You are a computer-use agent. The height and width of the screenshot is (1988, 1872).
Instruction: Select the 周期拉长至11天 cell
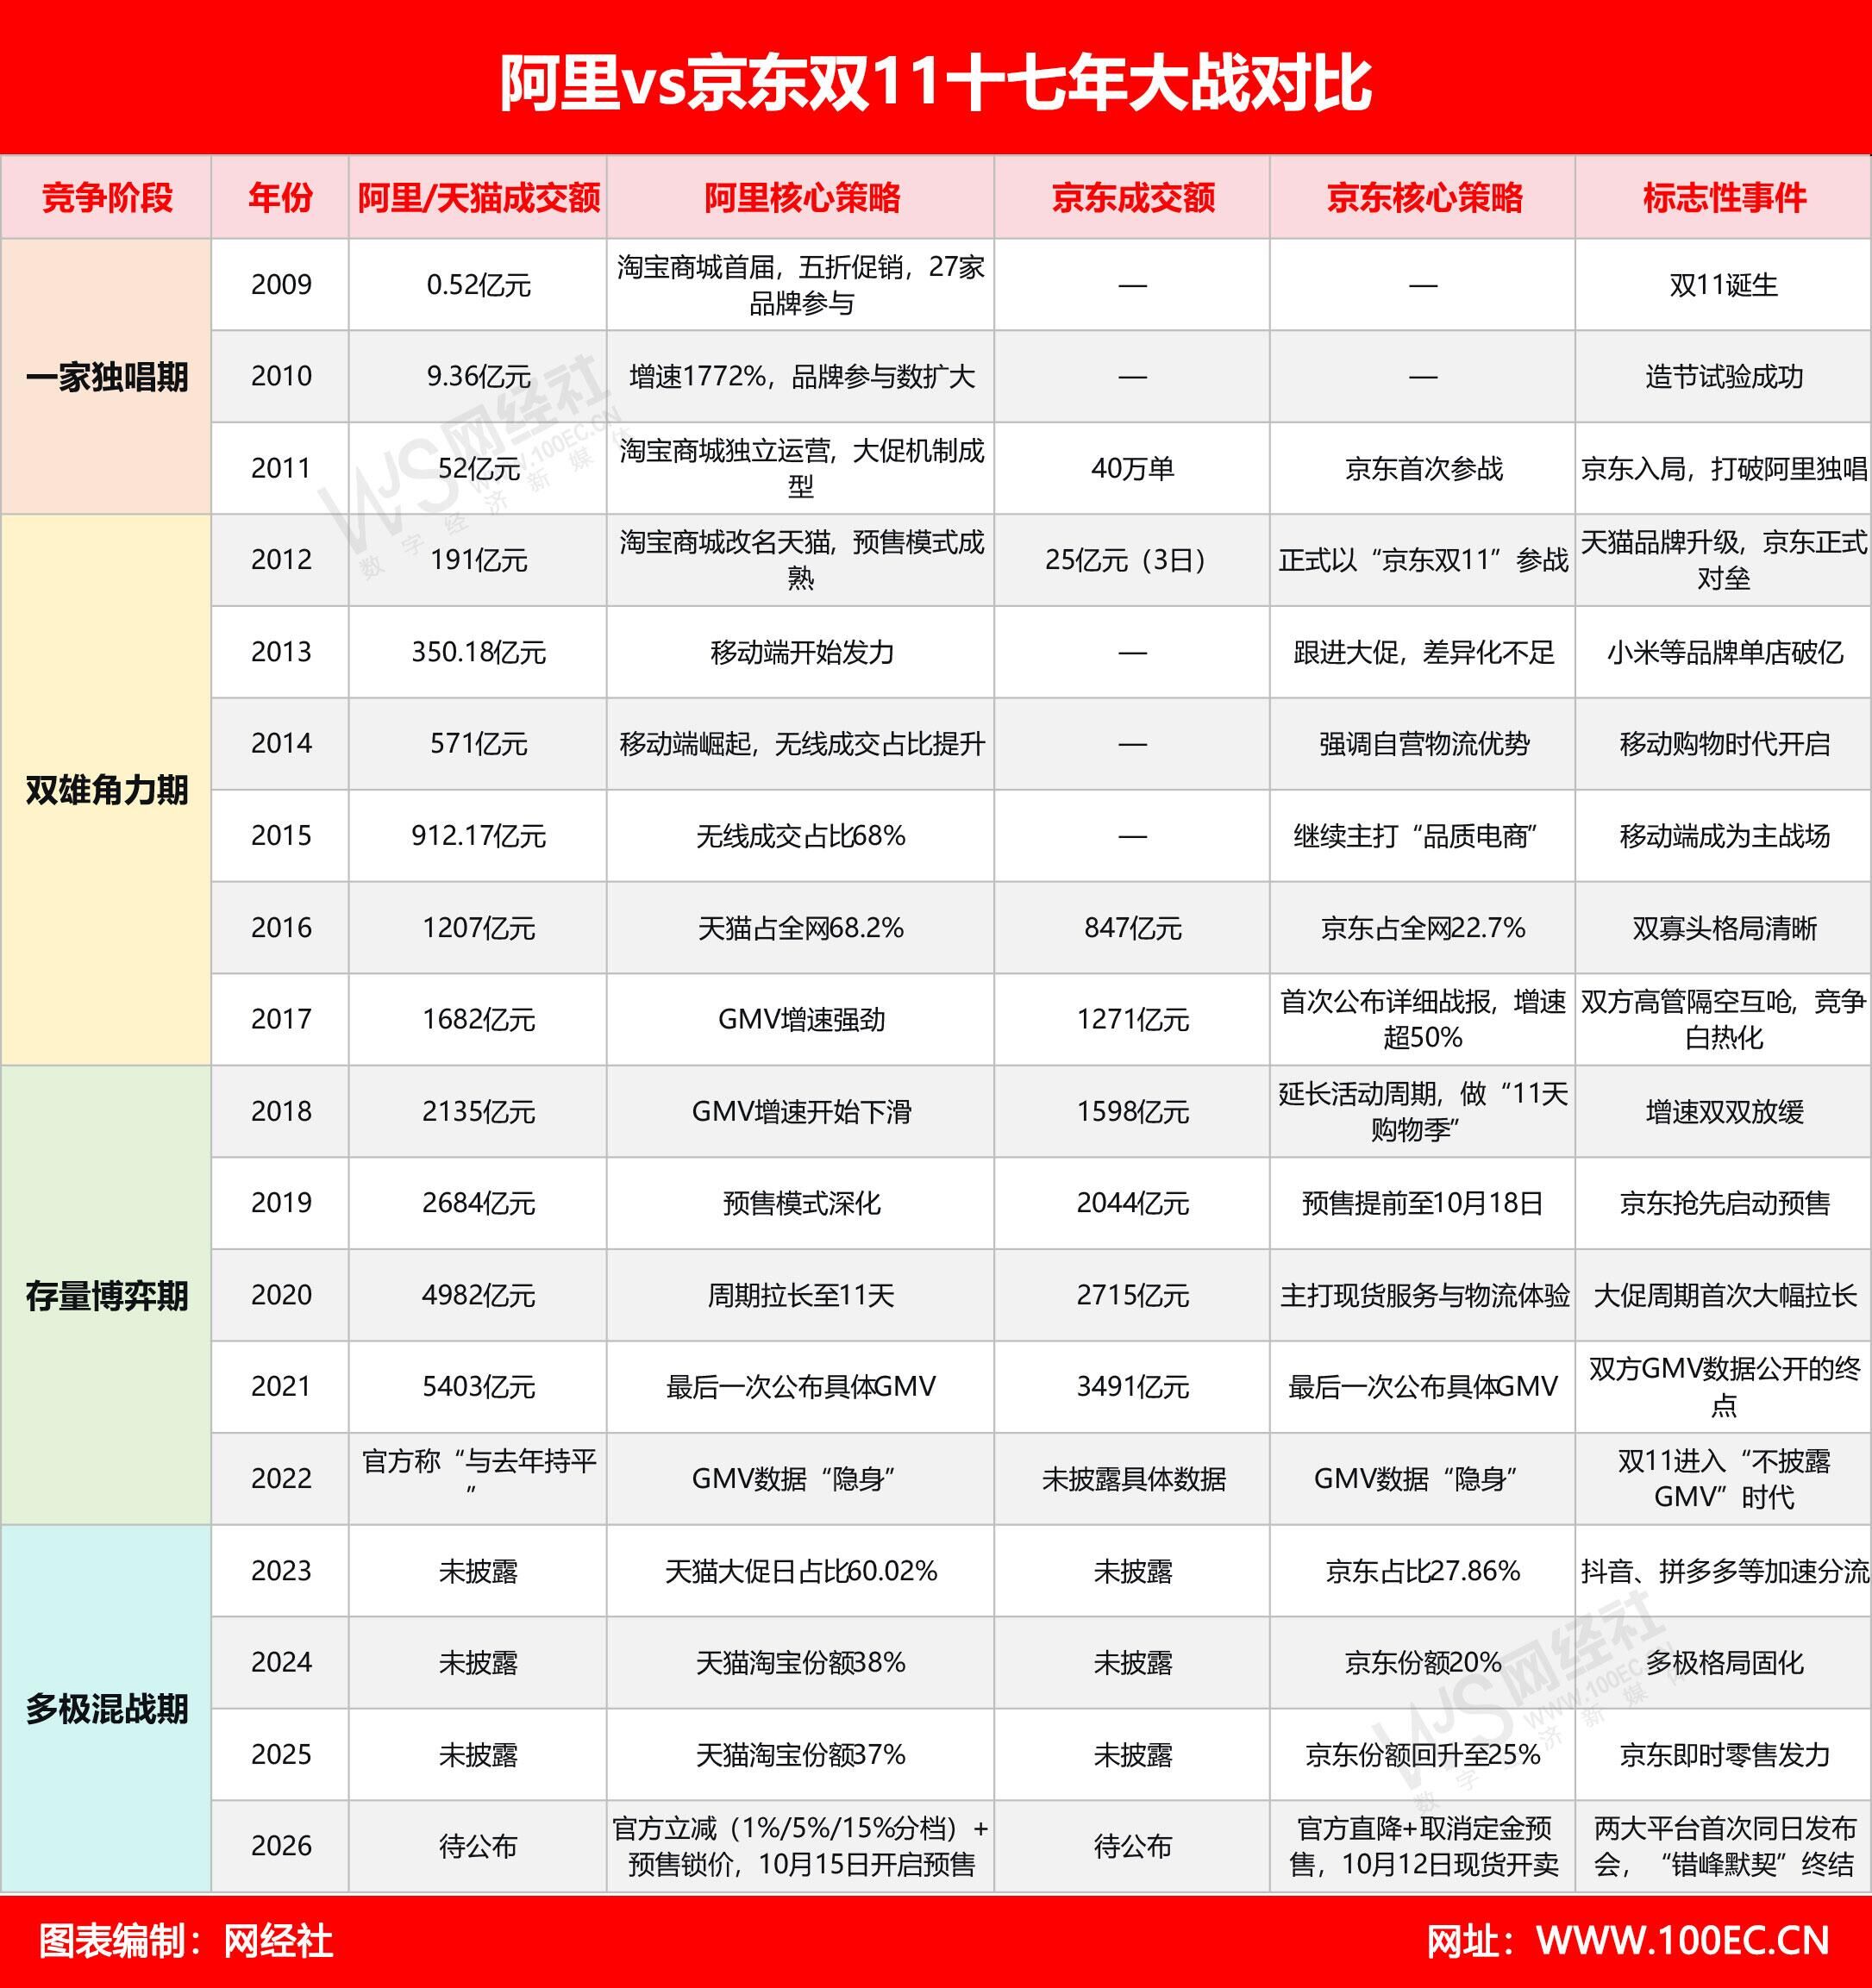coord(801,1295)
